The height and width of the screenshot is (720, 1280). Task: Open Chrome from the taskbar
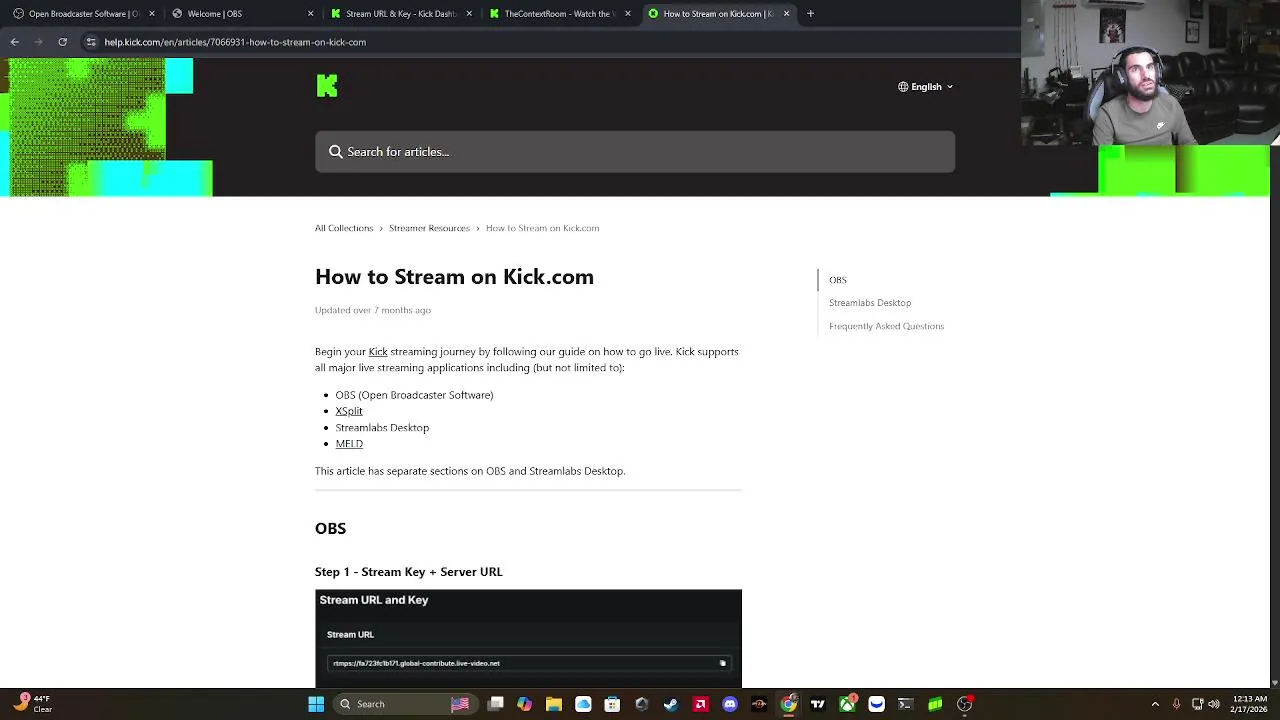(x=789, y=704)
